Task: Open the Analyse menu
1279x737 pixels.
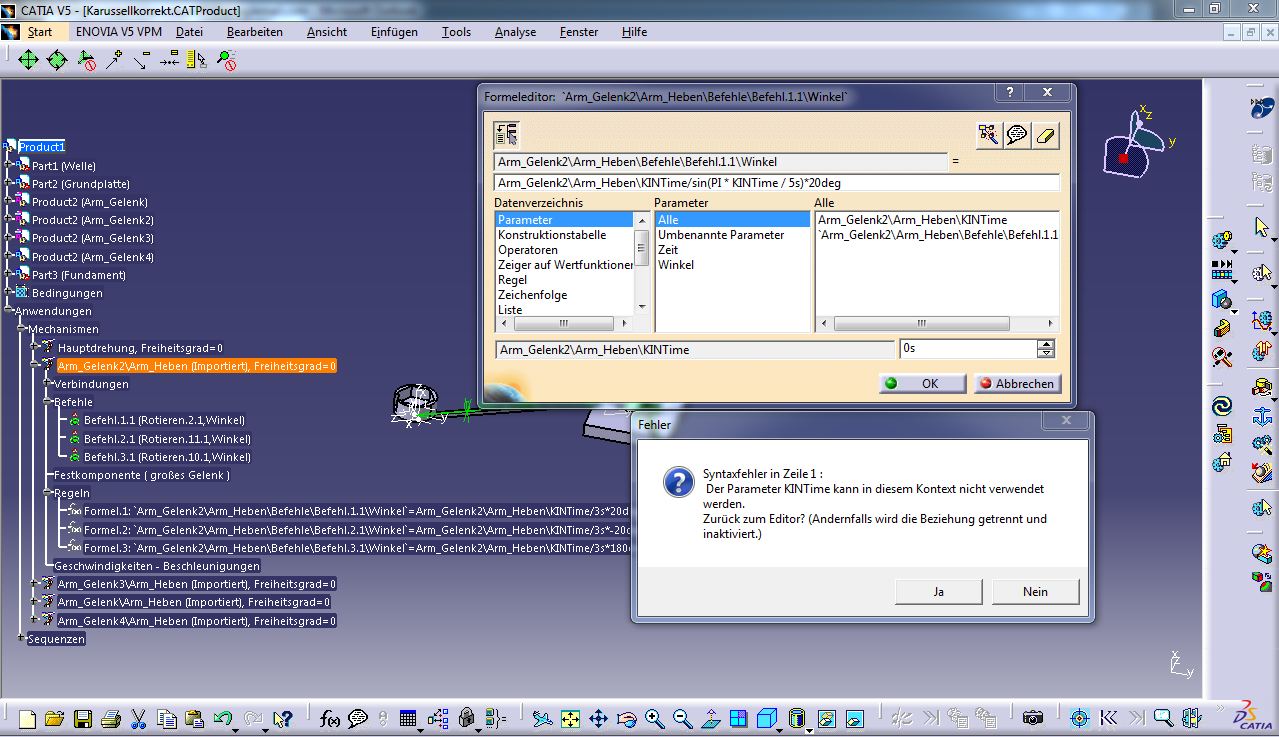Action: point(515,32)
